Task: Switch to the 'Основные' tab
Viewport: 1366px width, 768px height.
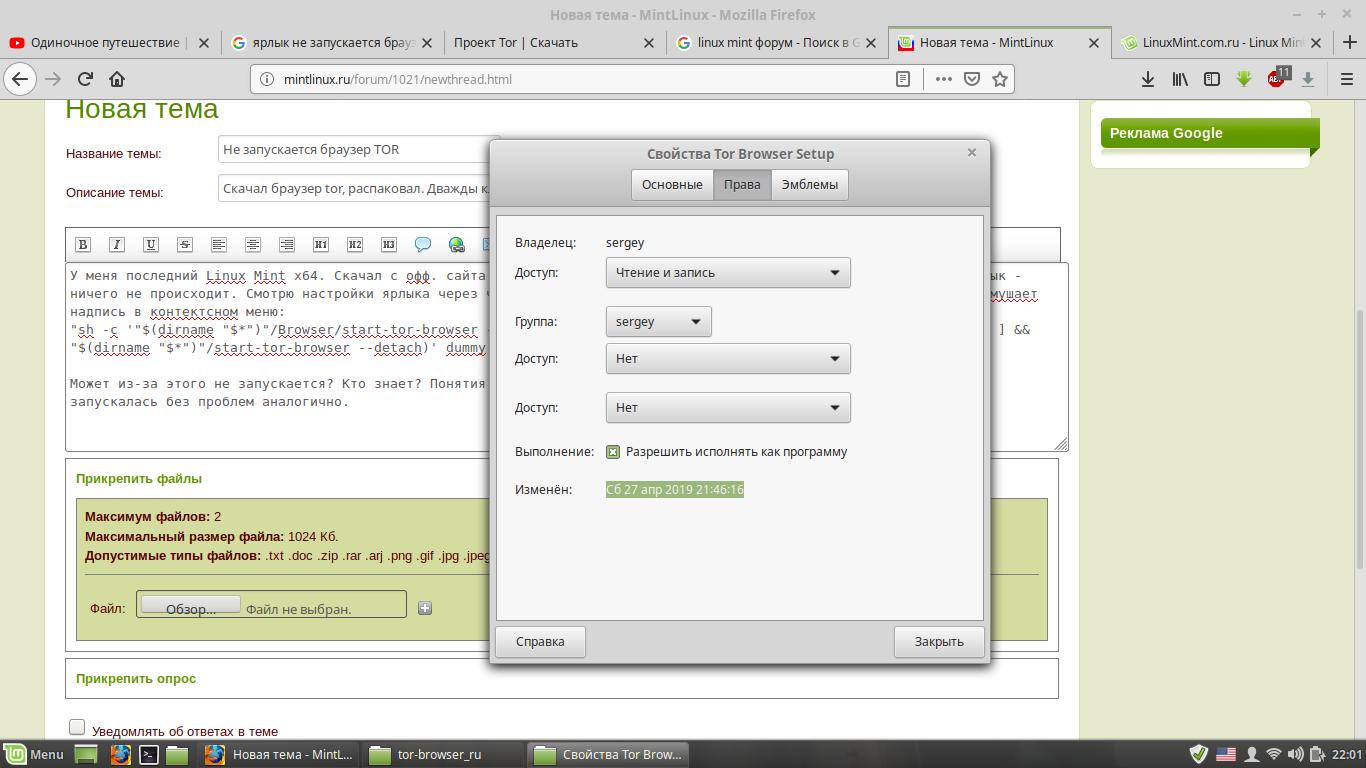Action: pyautogui.click(x=672, y=185)
